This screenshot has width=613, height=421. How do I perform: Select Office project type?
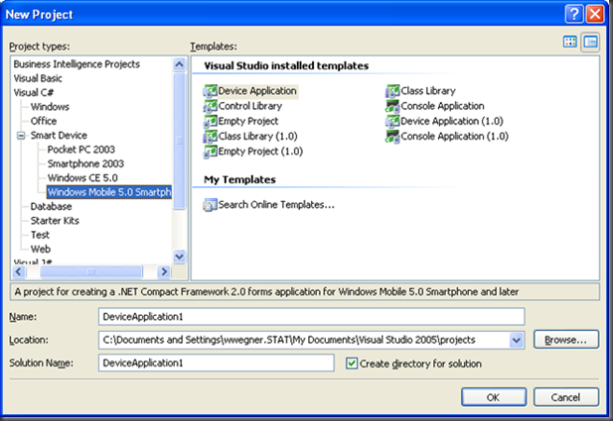coord(44,121)
